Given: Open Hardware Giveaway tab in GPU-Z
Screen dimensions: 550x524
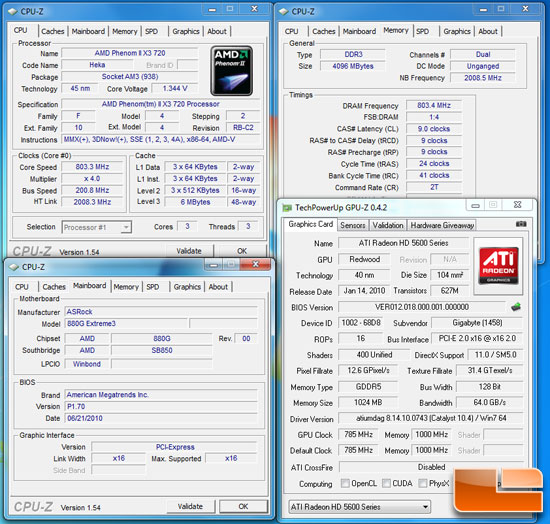Looking at the screenshot, I should tap(442, 225).
